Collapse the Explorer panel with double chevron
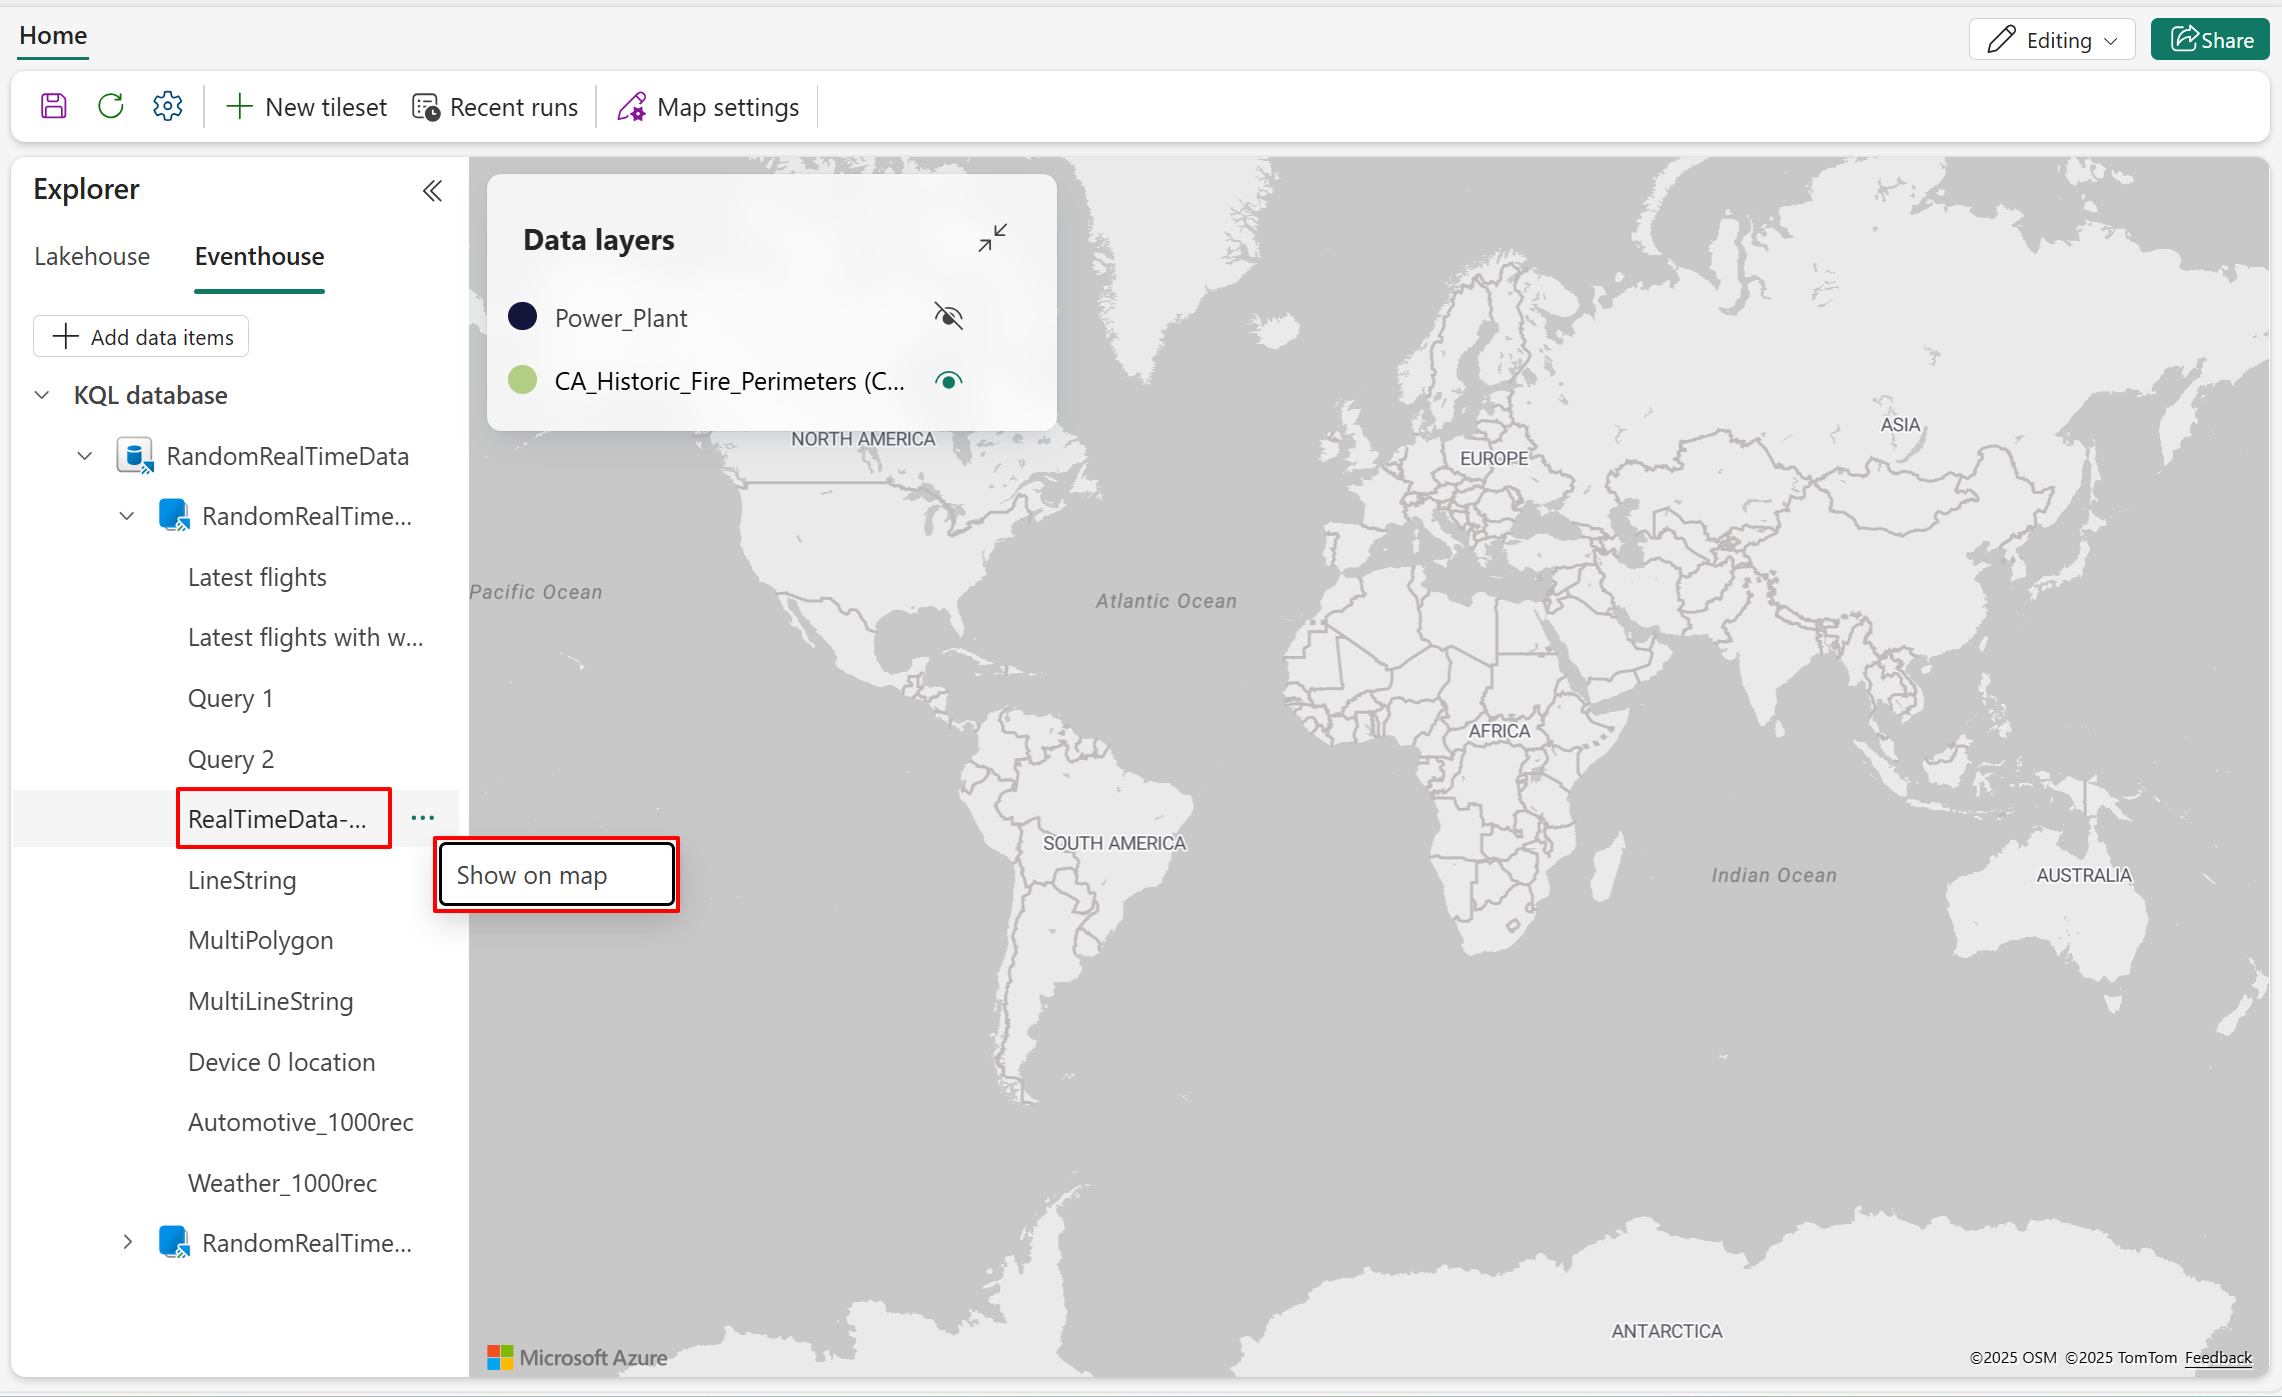The image size is (2282, 1397). pos(432,191)
